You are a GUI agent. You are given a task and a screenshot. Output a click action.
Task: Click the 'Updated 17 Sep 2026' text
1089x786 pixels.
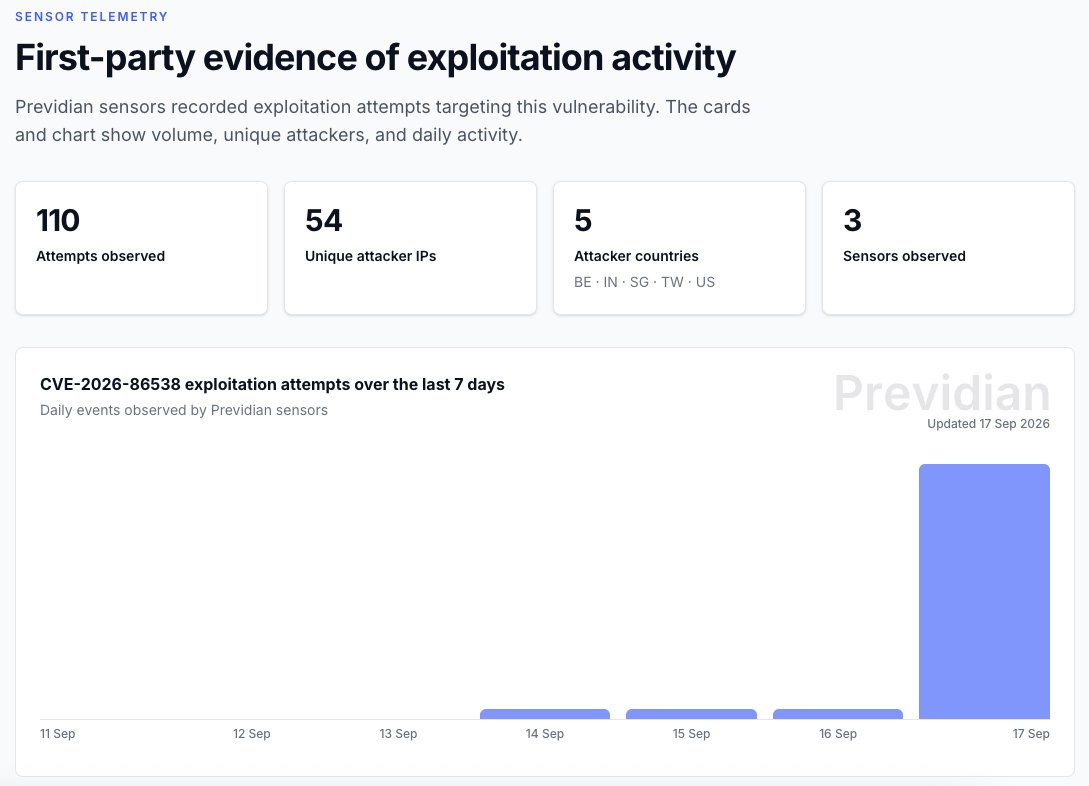(988, 424)
